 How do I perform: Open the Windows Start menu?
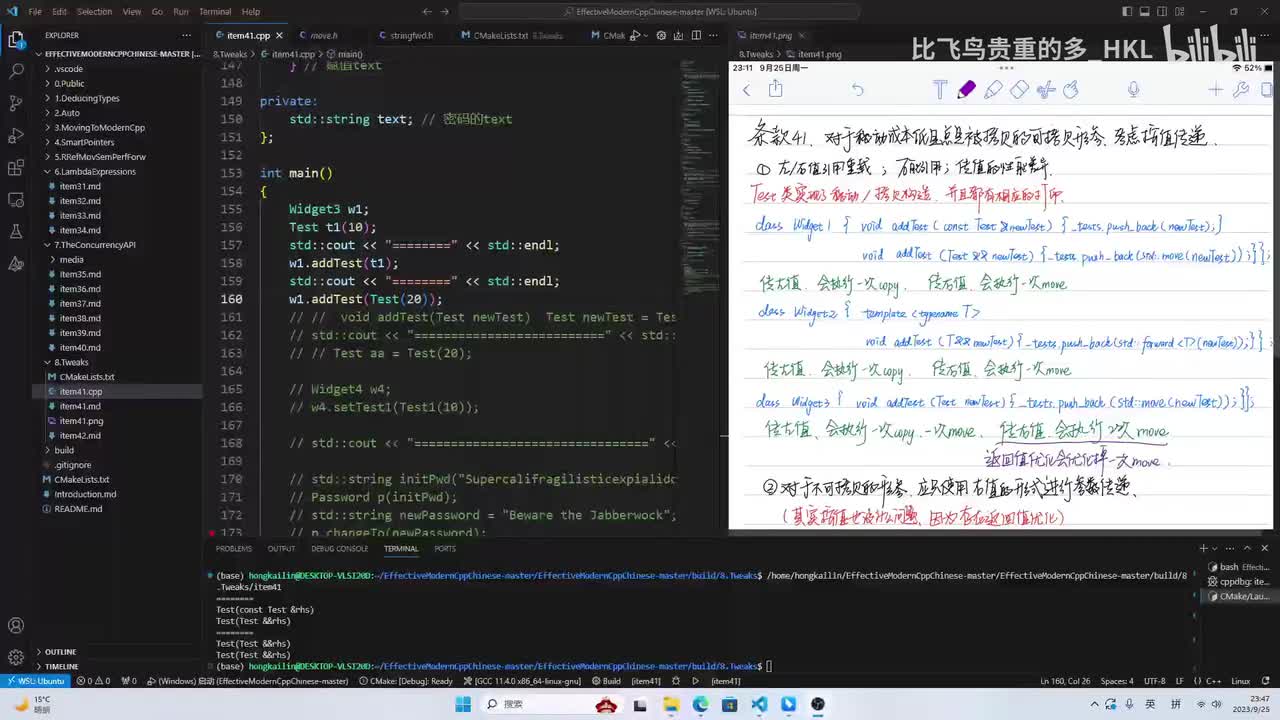pos(463,704)
